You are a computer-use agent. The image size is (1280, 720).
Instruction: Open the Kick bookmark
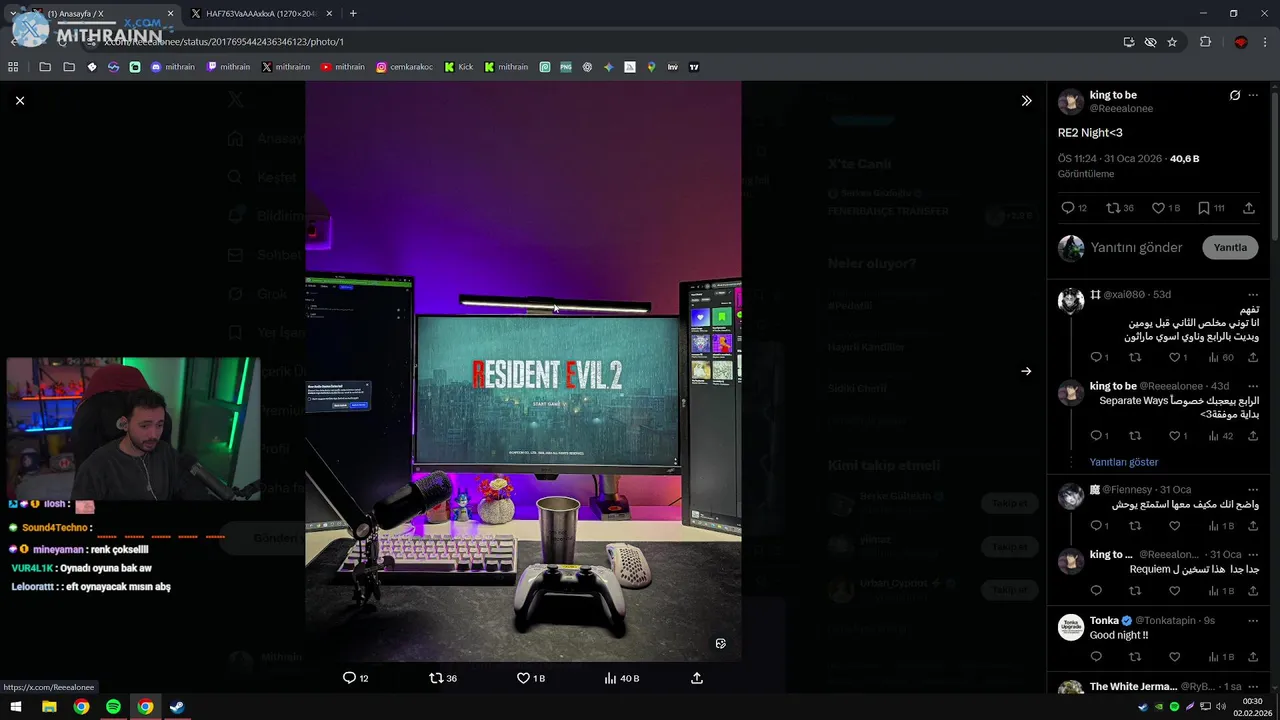click(458, 67)
